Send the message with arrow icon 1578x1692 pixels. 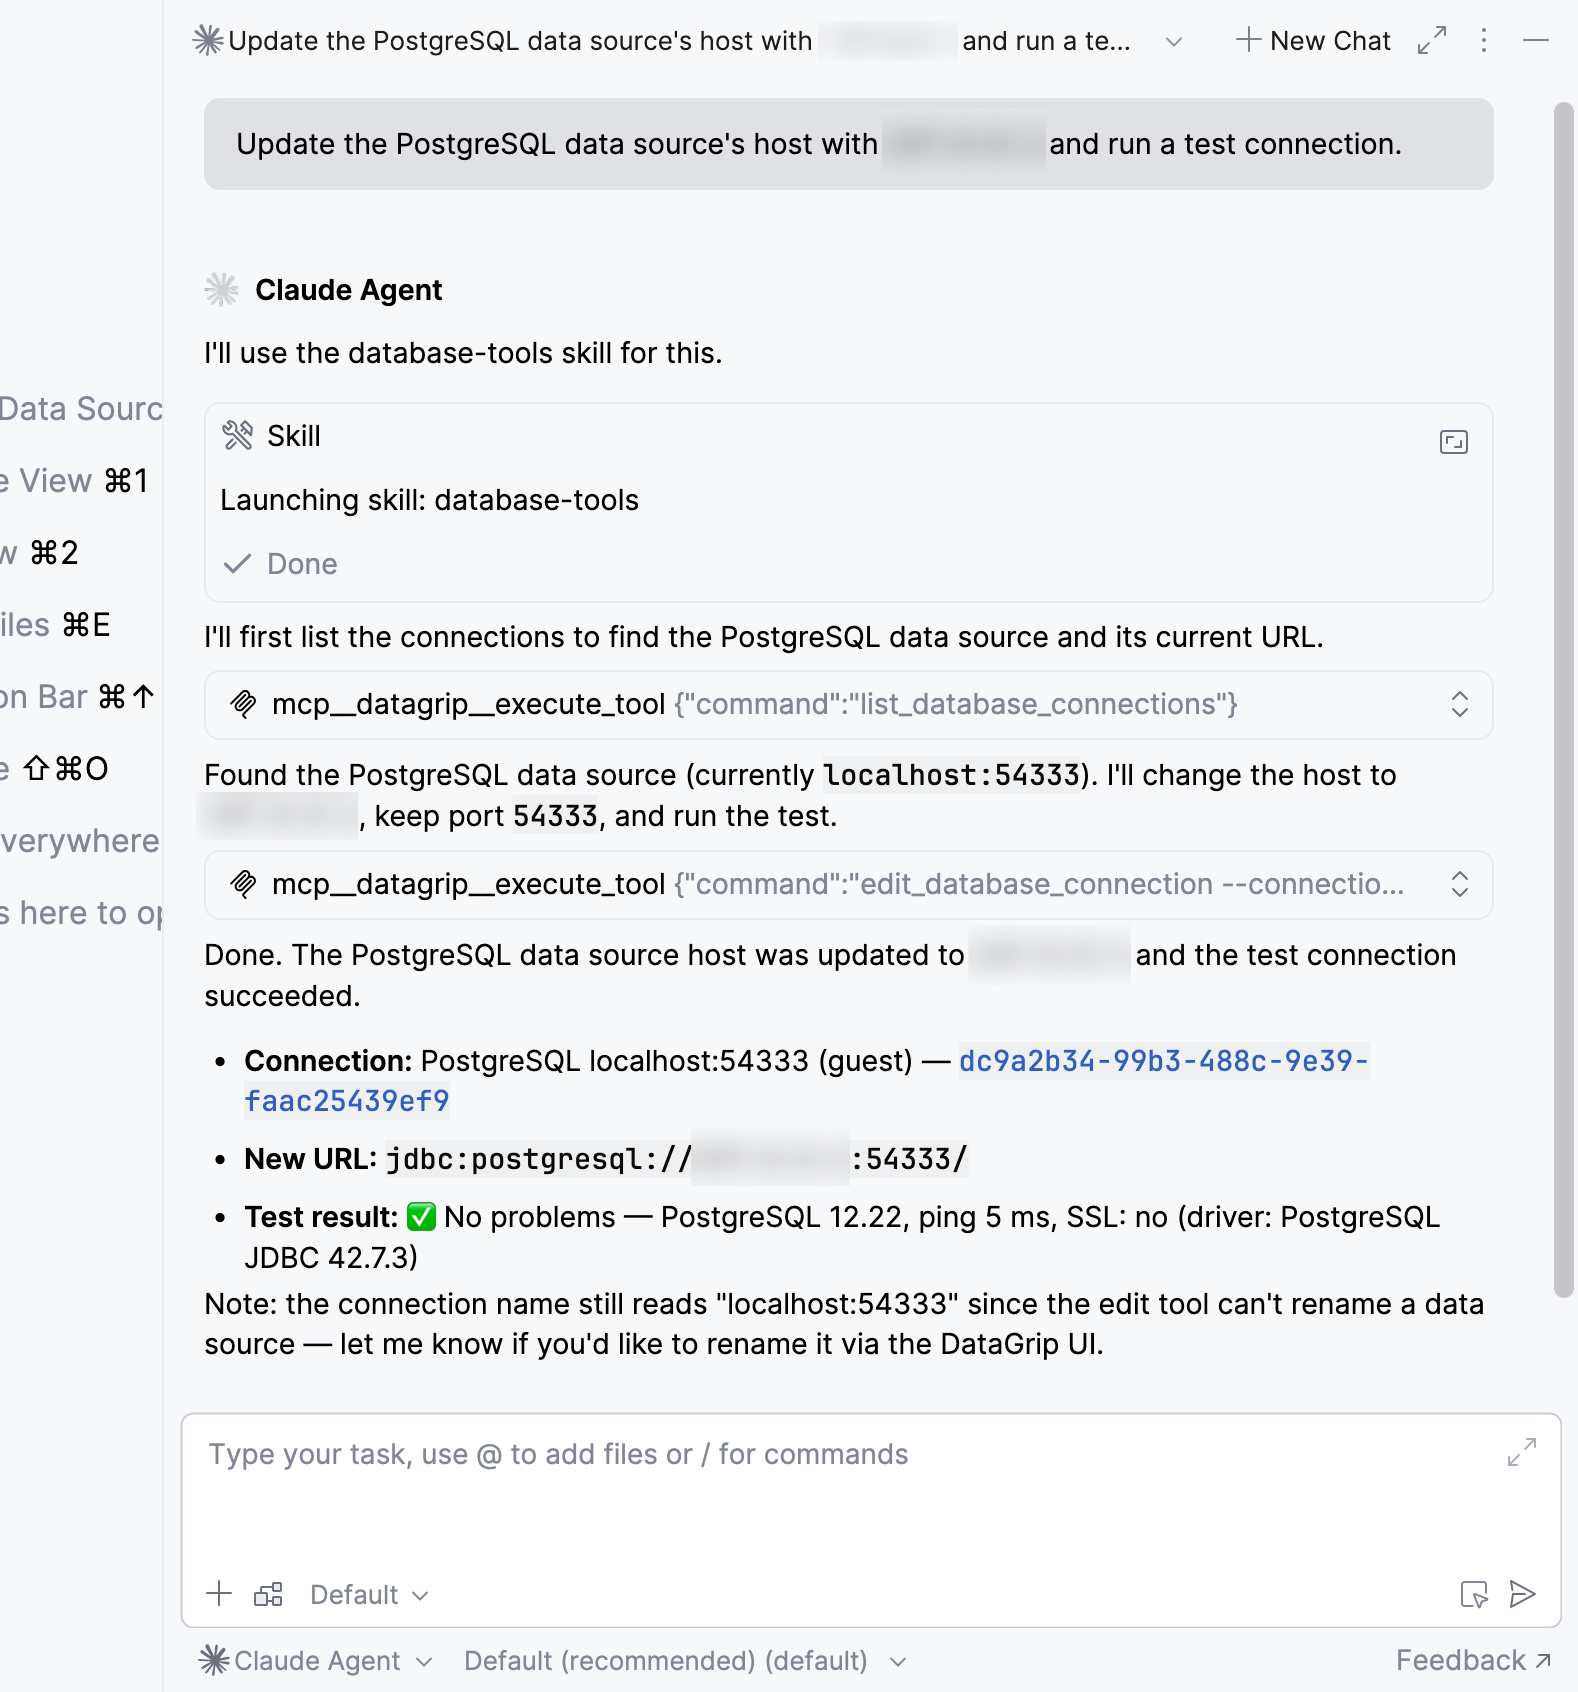1522,1594
